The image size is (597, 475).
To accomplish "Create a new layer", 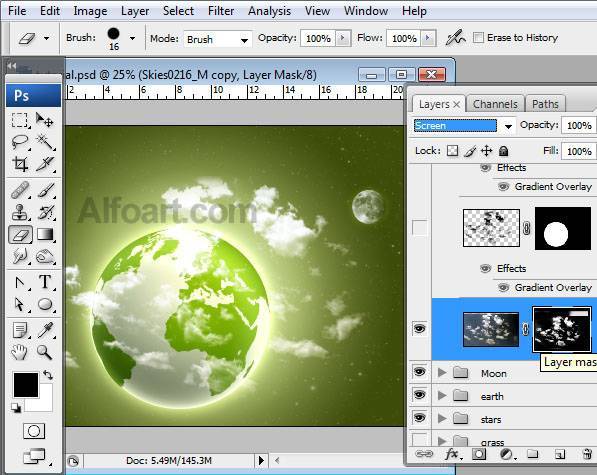I will [559, 454].
